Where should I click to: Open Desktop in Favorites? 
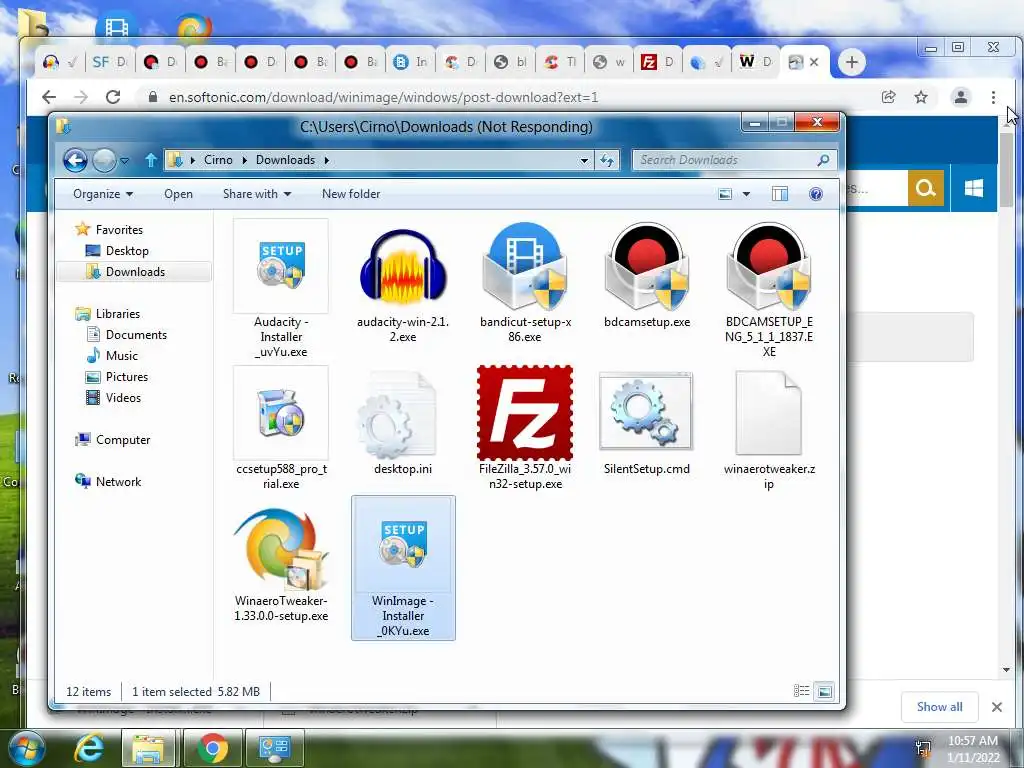[127, 251]
